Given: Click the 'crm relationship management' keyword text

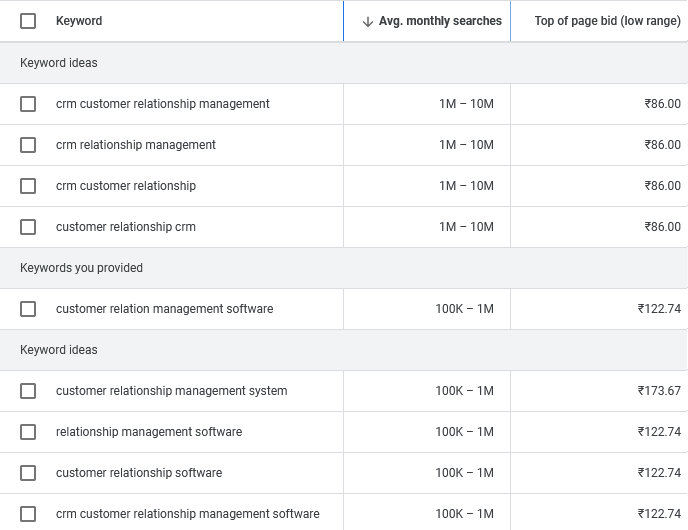Looking at the screenshot, I should coord(136,145).
